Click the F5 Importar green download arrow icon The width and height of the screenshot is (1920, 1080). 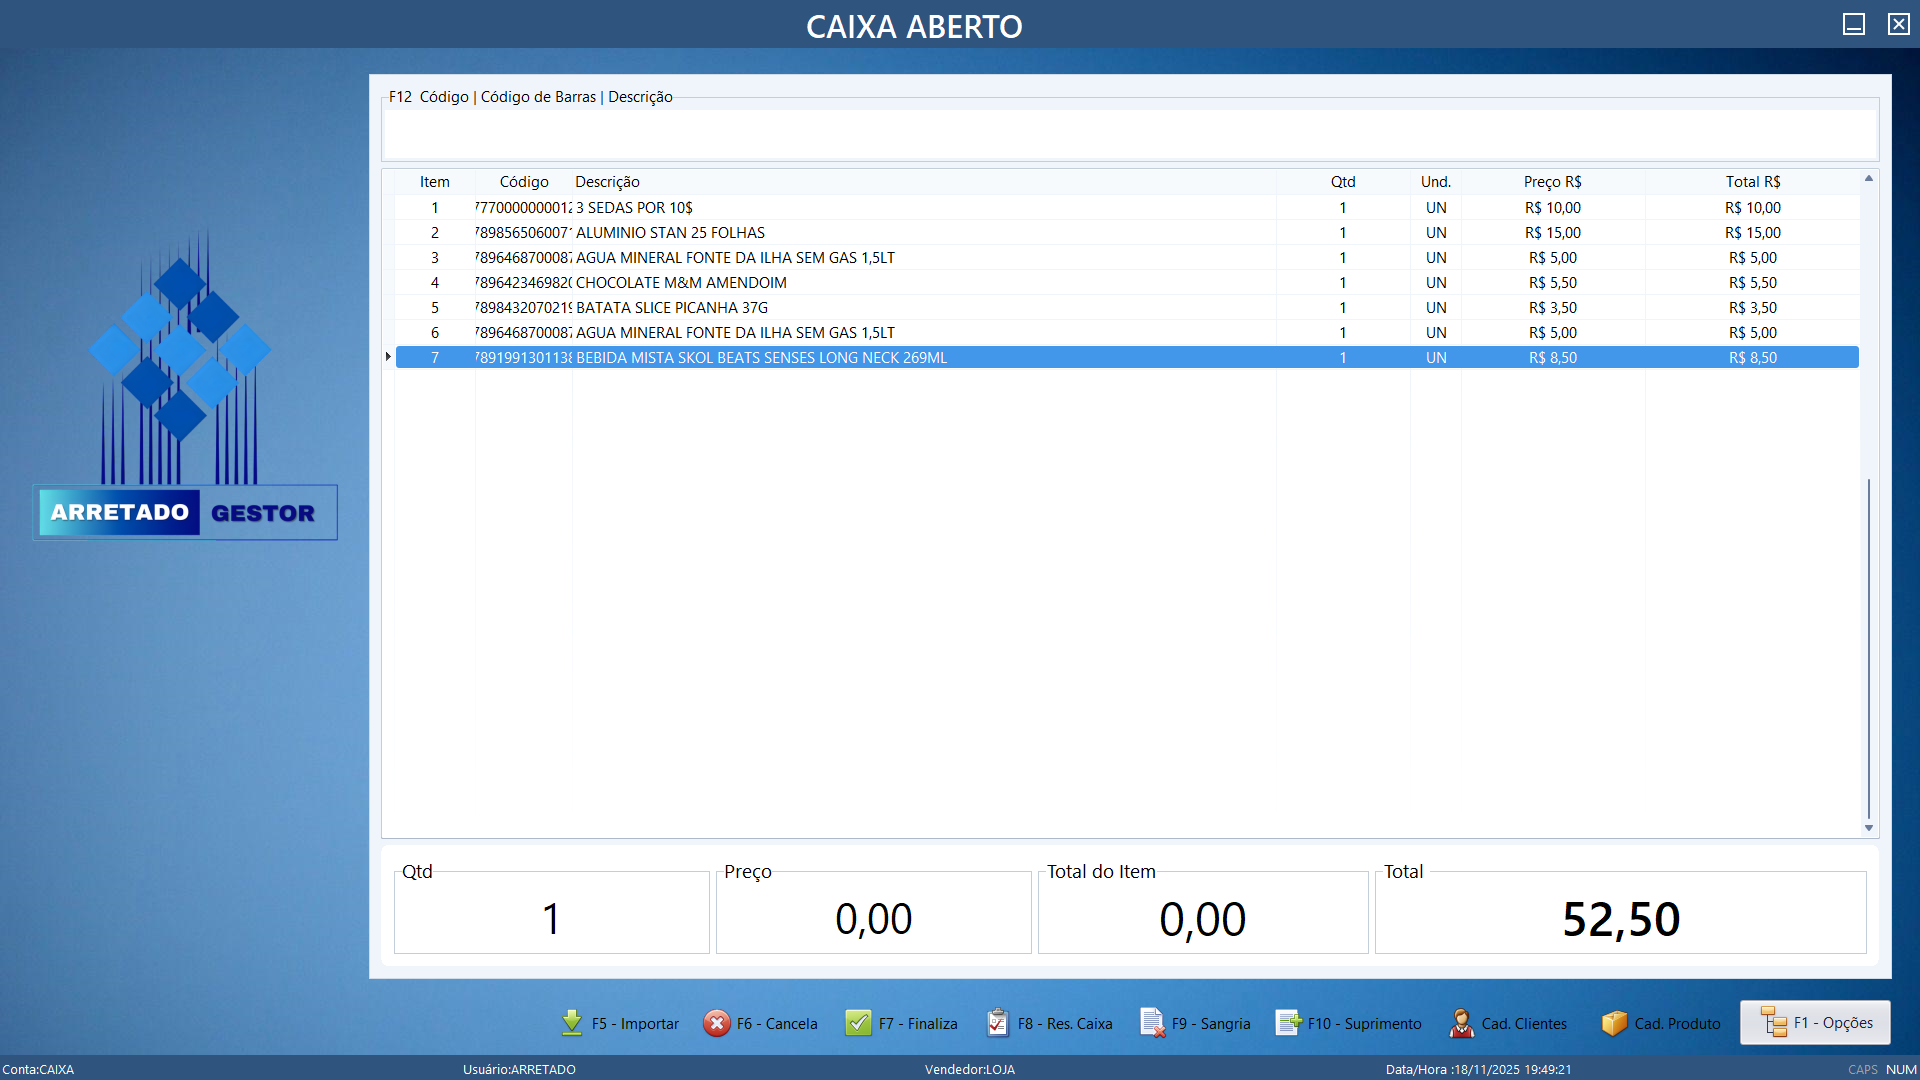tap(571, 1023)
